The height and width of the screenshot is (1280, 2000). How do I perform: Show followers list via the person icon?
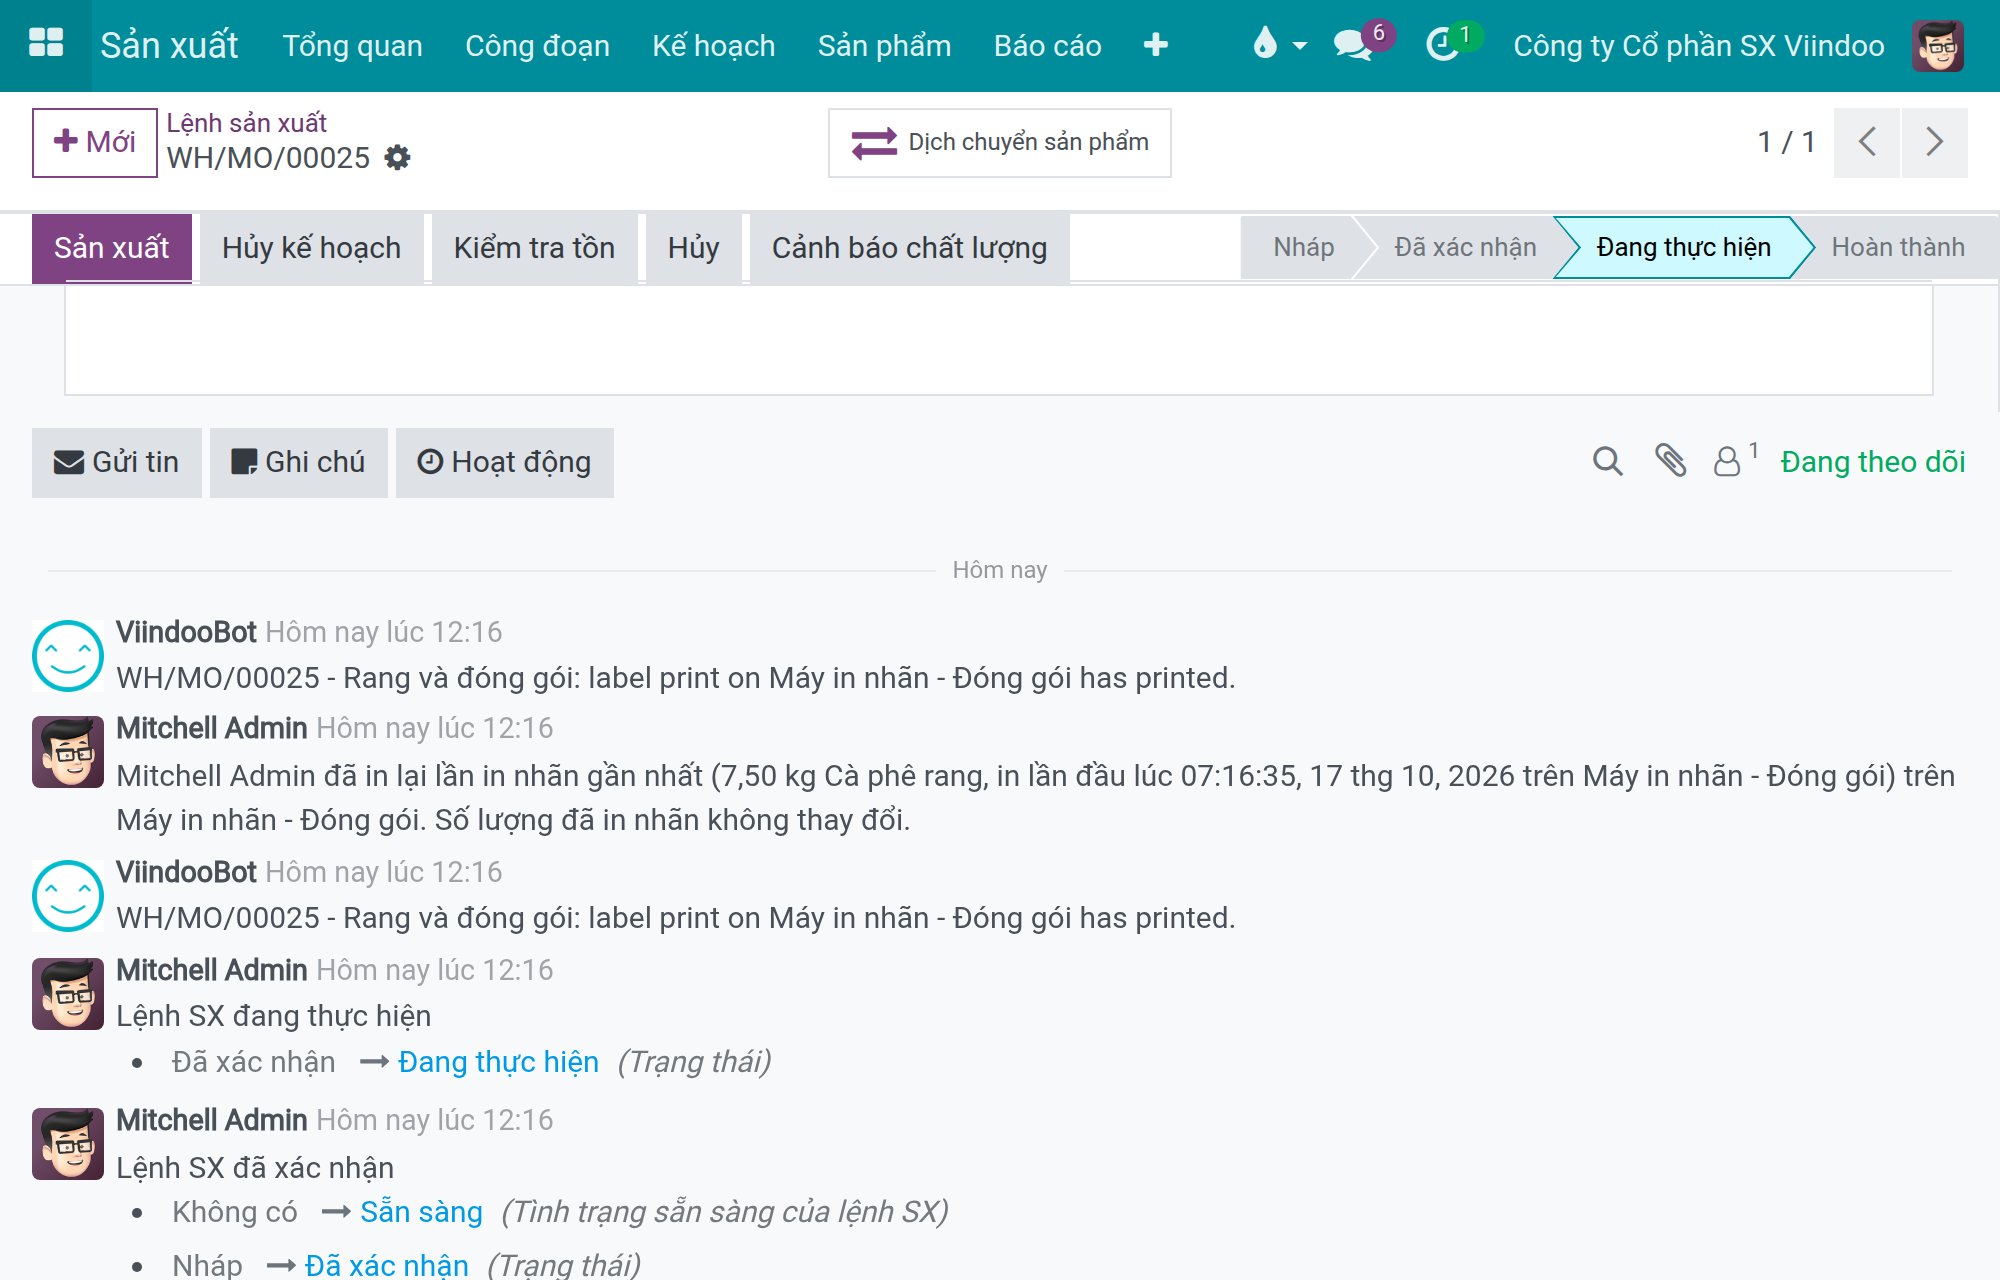(1735, 460)
